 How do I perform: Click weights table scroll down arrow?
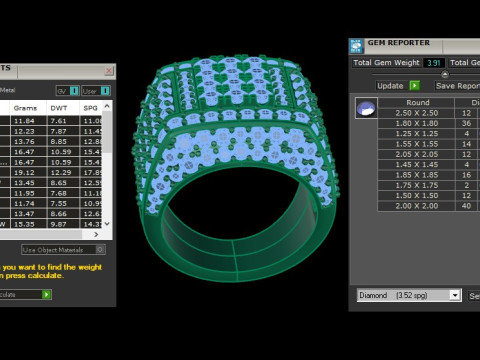click(107, 224)
